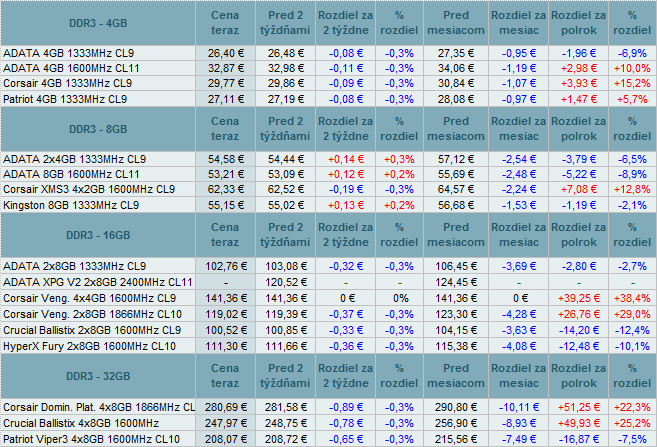Click Corsair XMS3 4x2GB 1600MHz CL9 name
Image resolution: width=657 pixels, height=447 pixels.
coord(89,189)
